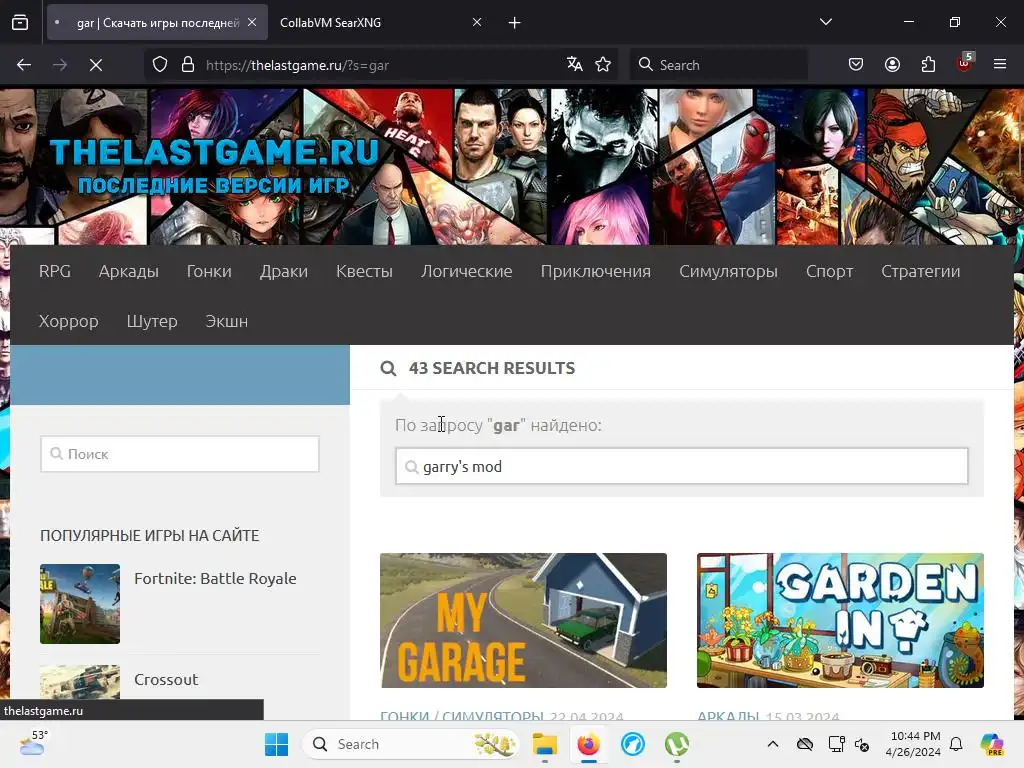Open the Квесты category
Screen dimensions: 1024x768
[x=364, y=271]
